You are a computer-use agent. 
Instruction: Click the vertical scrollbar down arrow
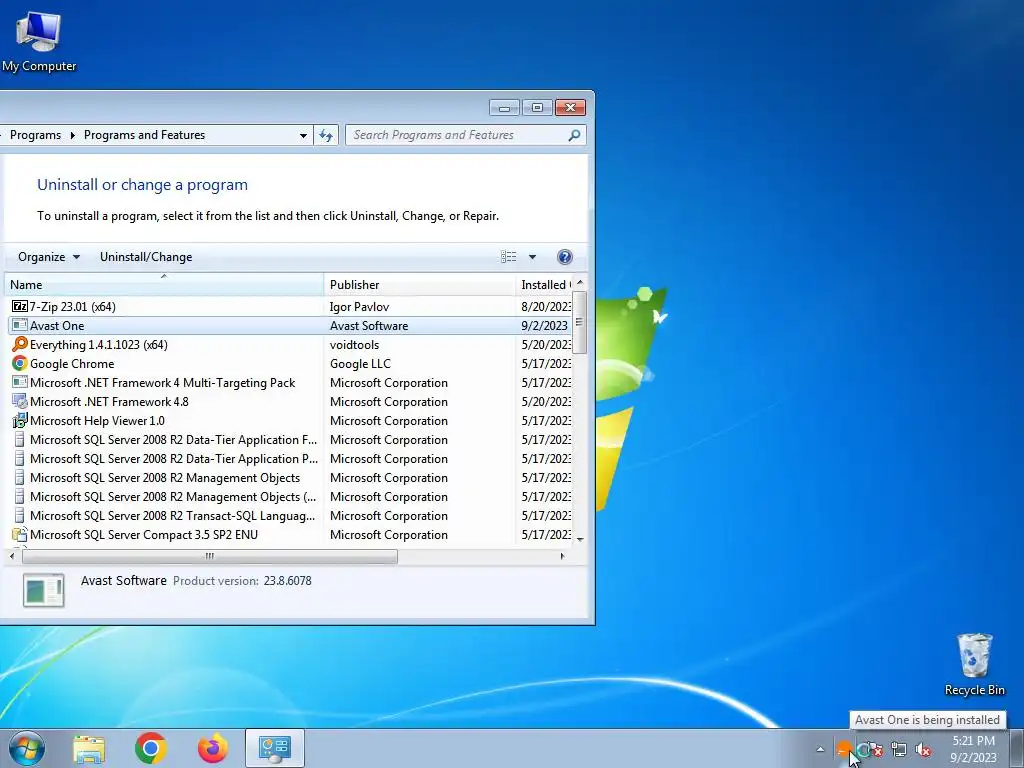click(x=580, y=539)
